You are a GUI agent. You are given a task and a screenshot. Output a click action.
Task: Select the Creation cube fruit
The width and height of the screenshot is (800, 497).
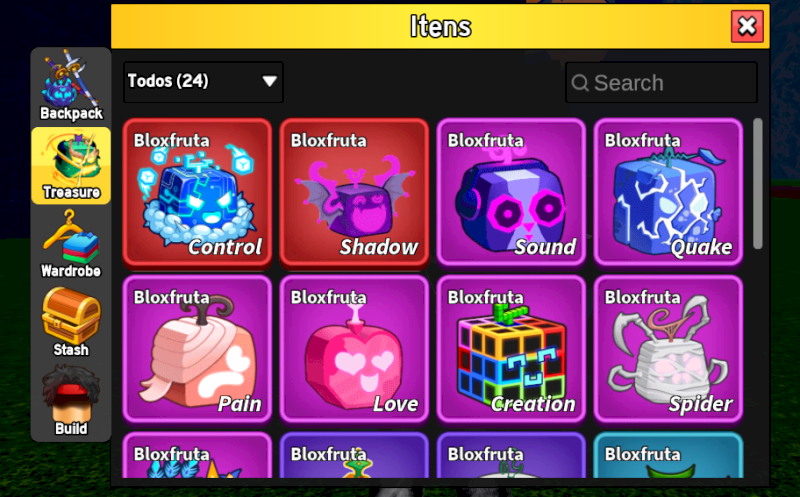tap(511, 350)
